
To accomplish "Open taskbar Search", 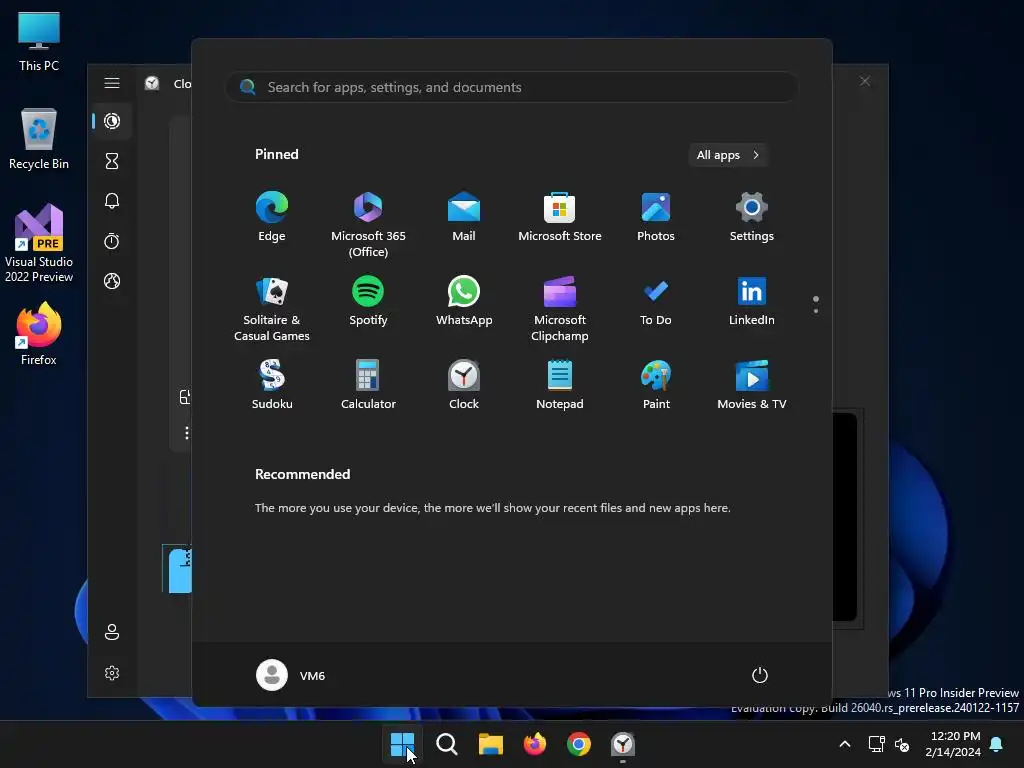I will pyautogui.click(x=447, y=744).
